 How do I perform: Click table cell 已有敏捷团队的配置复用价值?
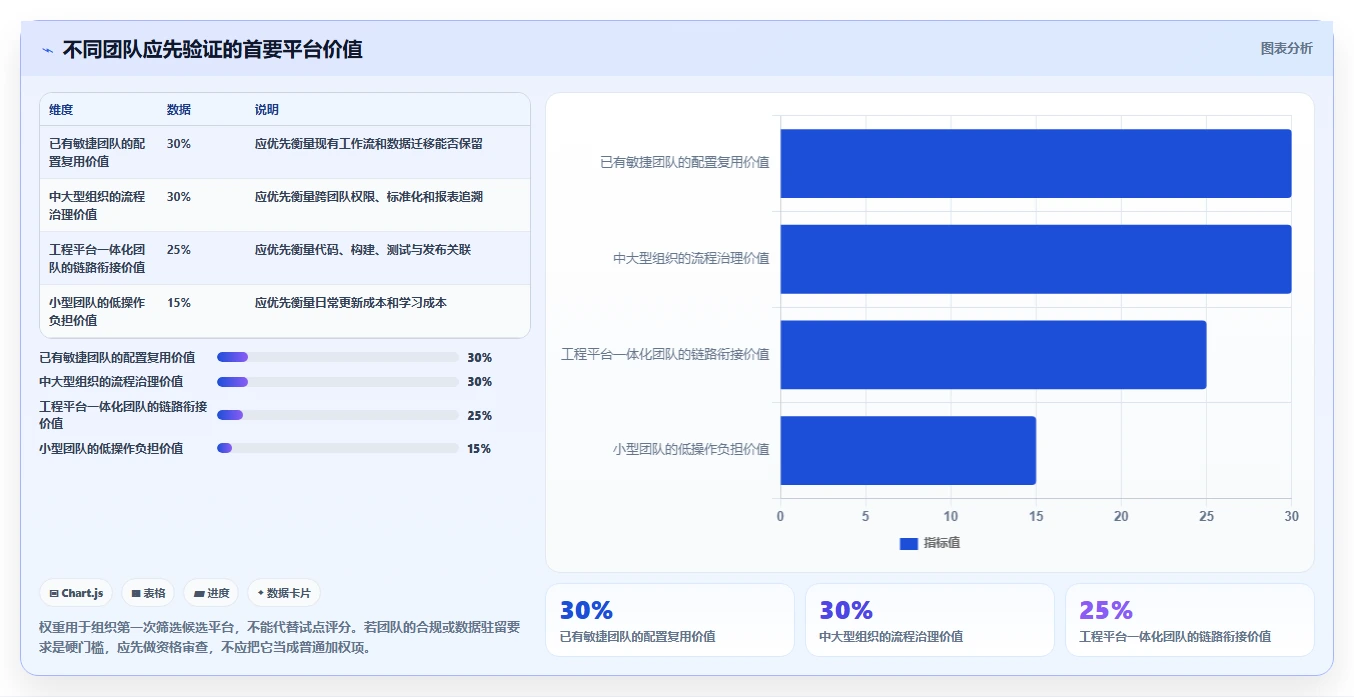tap(97, 152)
